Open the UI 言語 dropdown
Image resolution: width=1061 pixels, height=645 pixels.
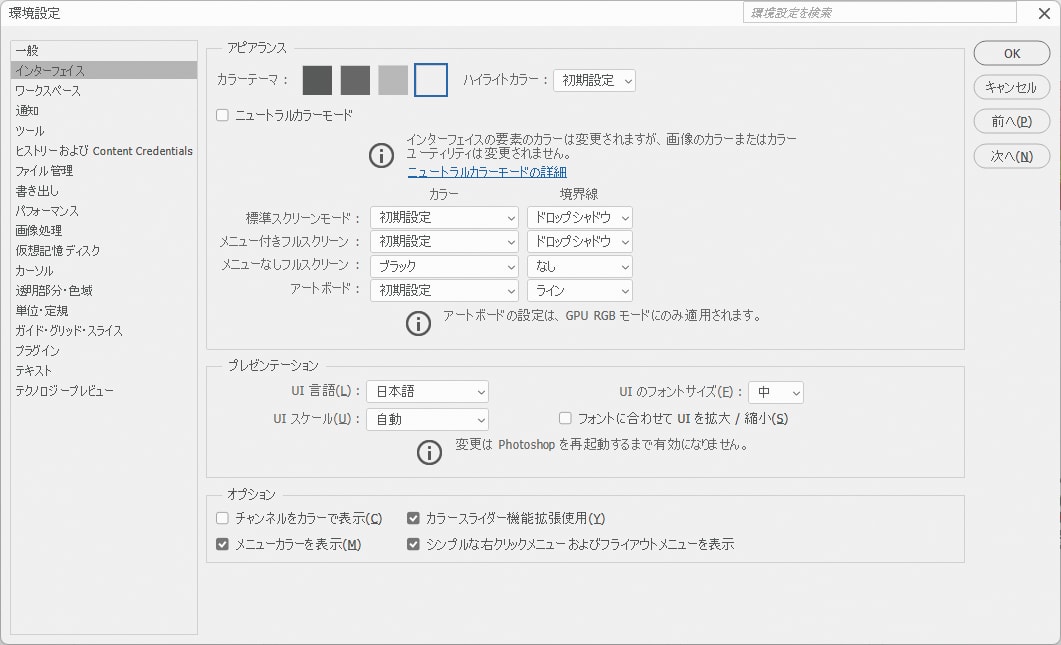(x=427, y=392)
